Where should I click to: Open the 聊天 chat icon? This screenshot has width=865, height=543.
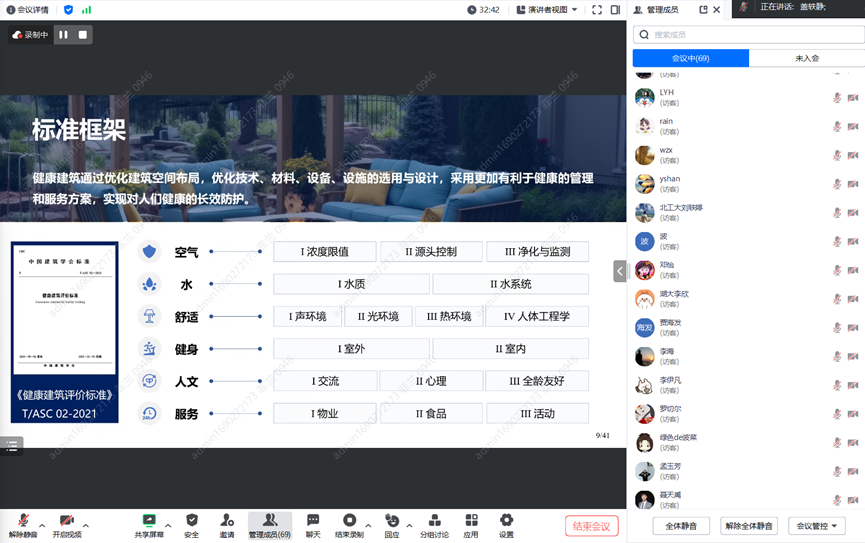(313, 521)
